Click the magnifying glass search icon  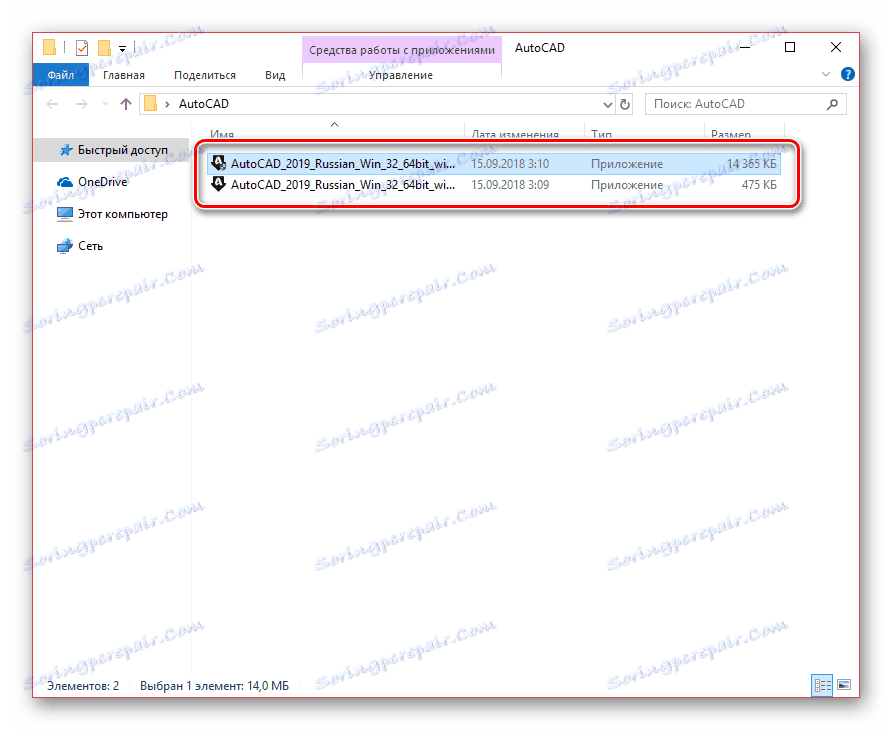[832, 104]
